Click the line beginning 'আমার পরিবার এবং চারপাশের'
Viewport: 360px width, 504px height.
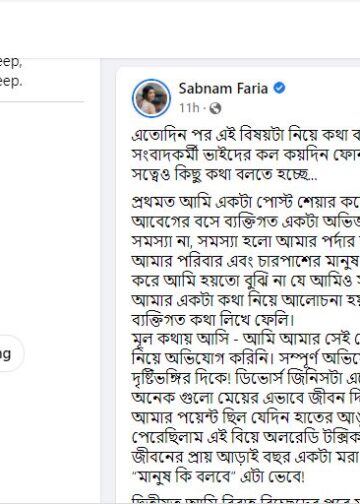click(246, 261)
